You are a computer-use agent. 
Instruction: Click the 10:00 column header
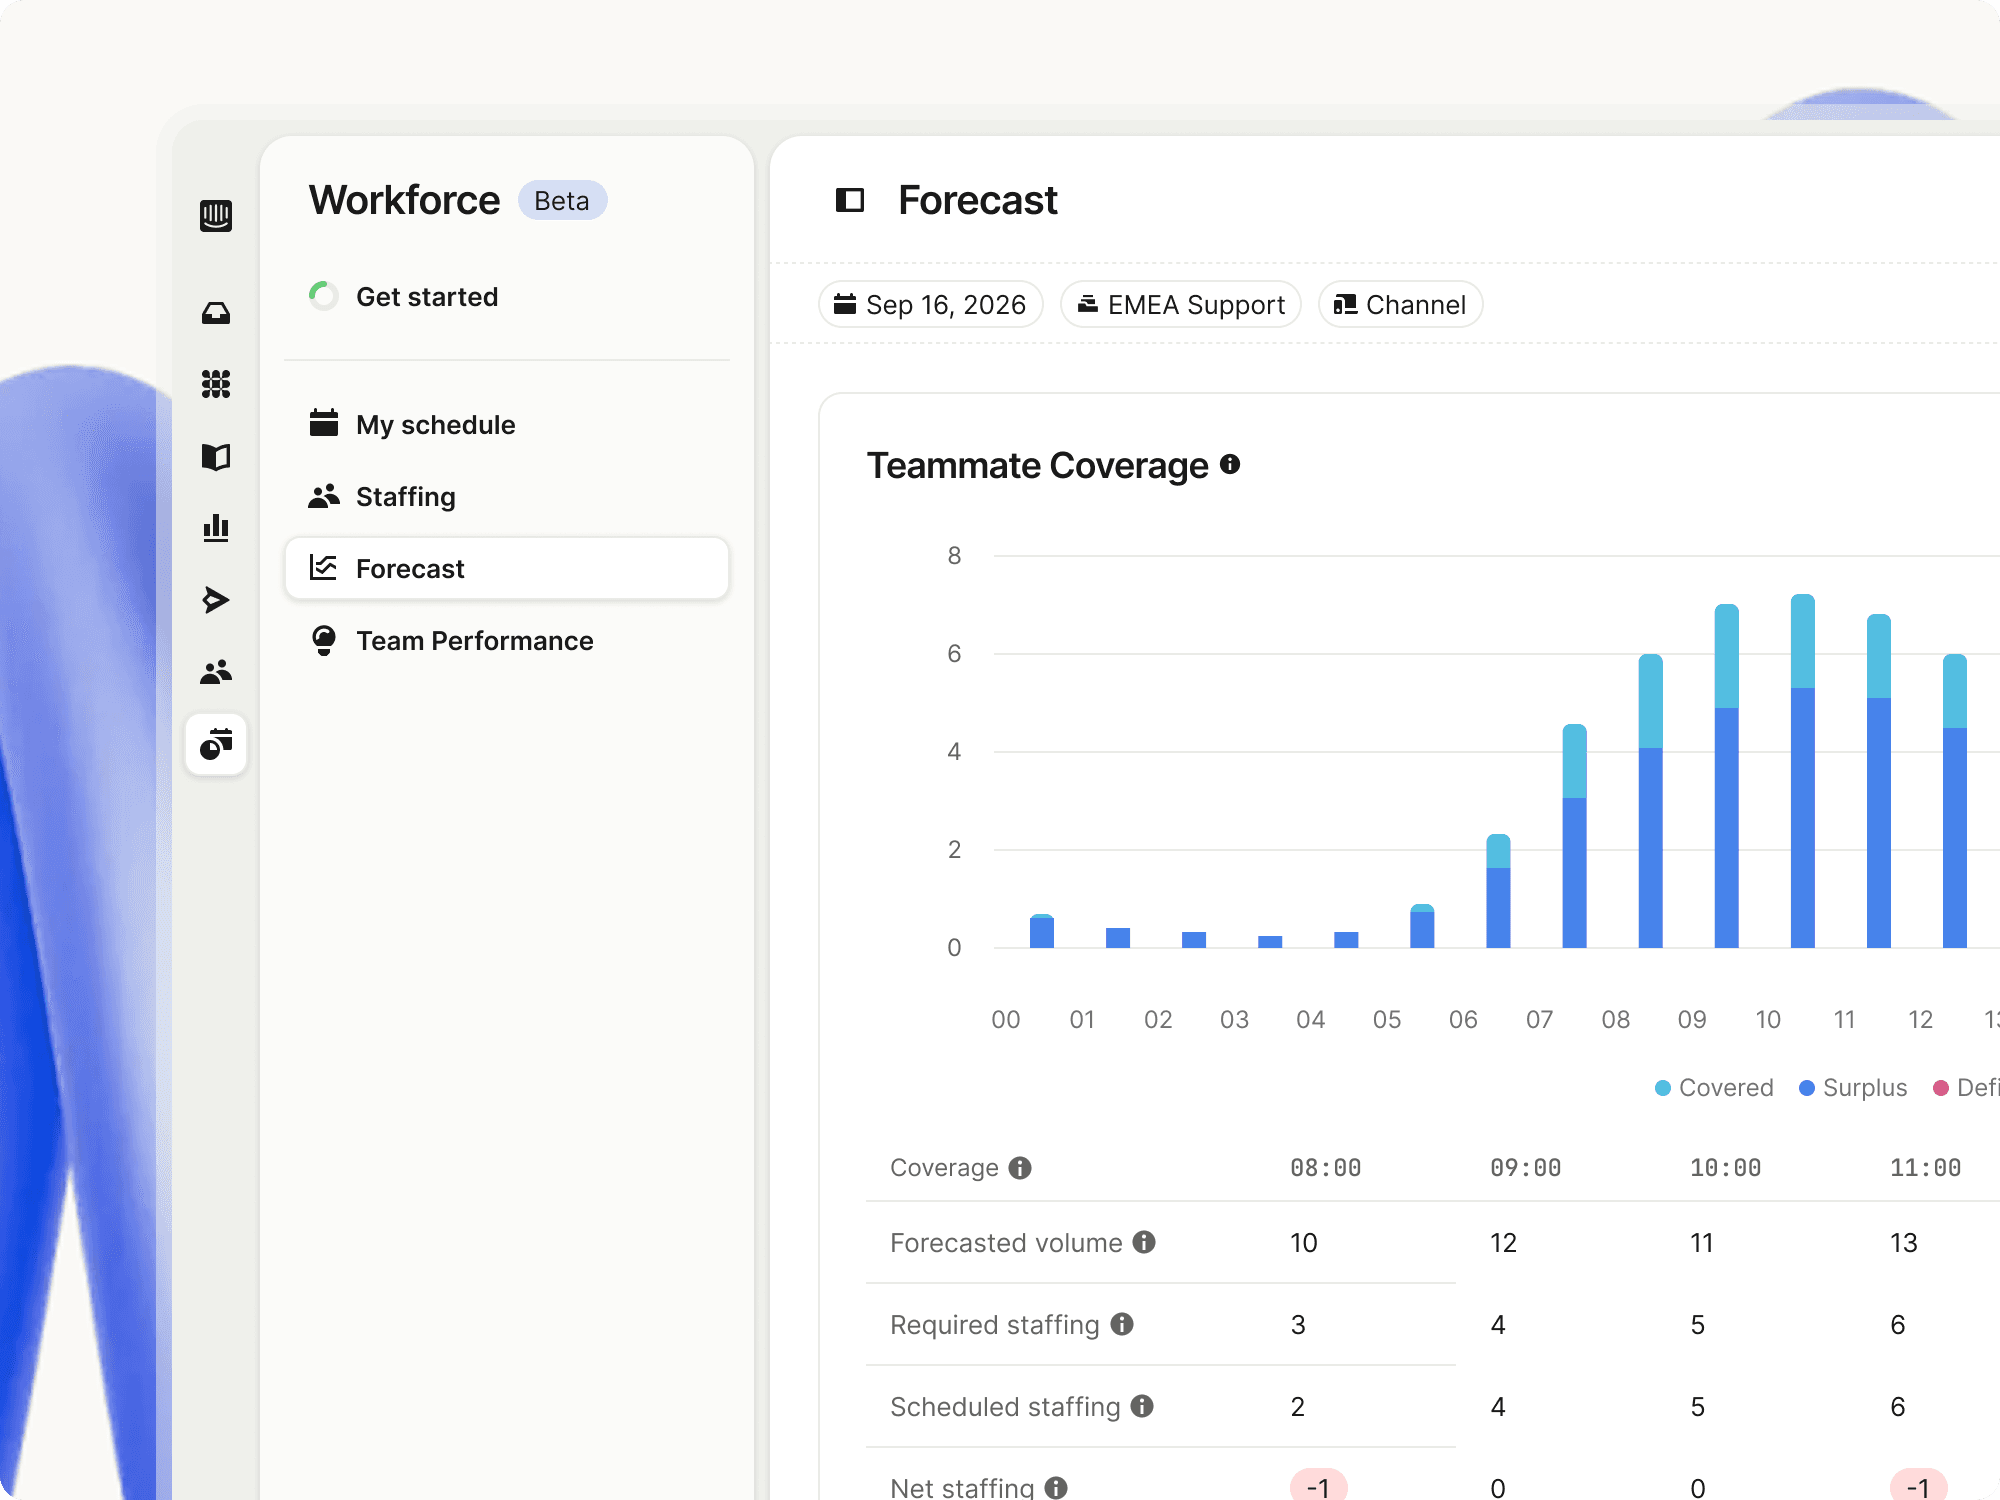tap(1726, 1168)
